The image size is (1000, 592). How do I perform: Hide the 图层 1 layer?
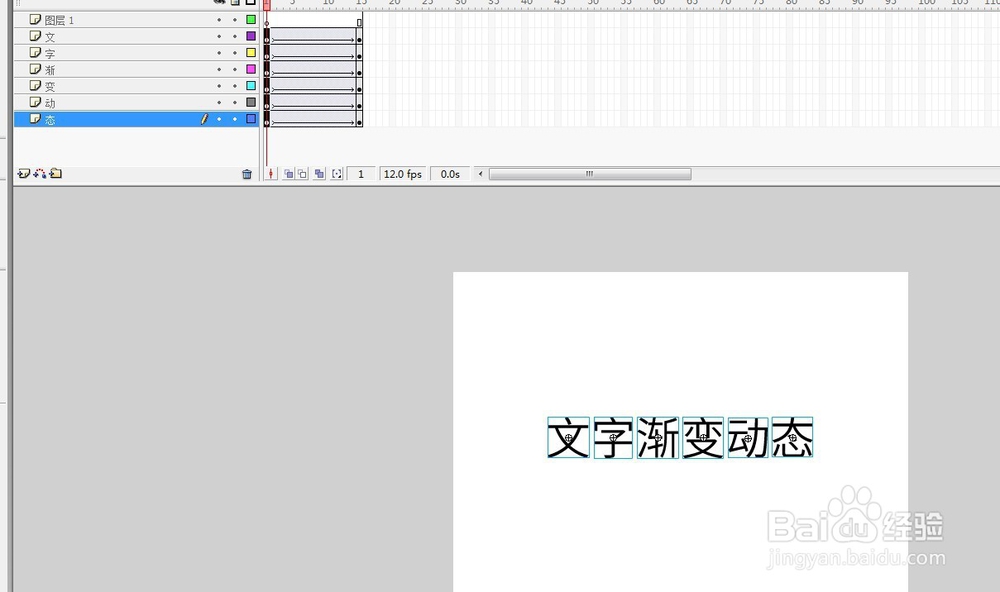coord(219,19)
